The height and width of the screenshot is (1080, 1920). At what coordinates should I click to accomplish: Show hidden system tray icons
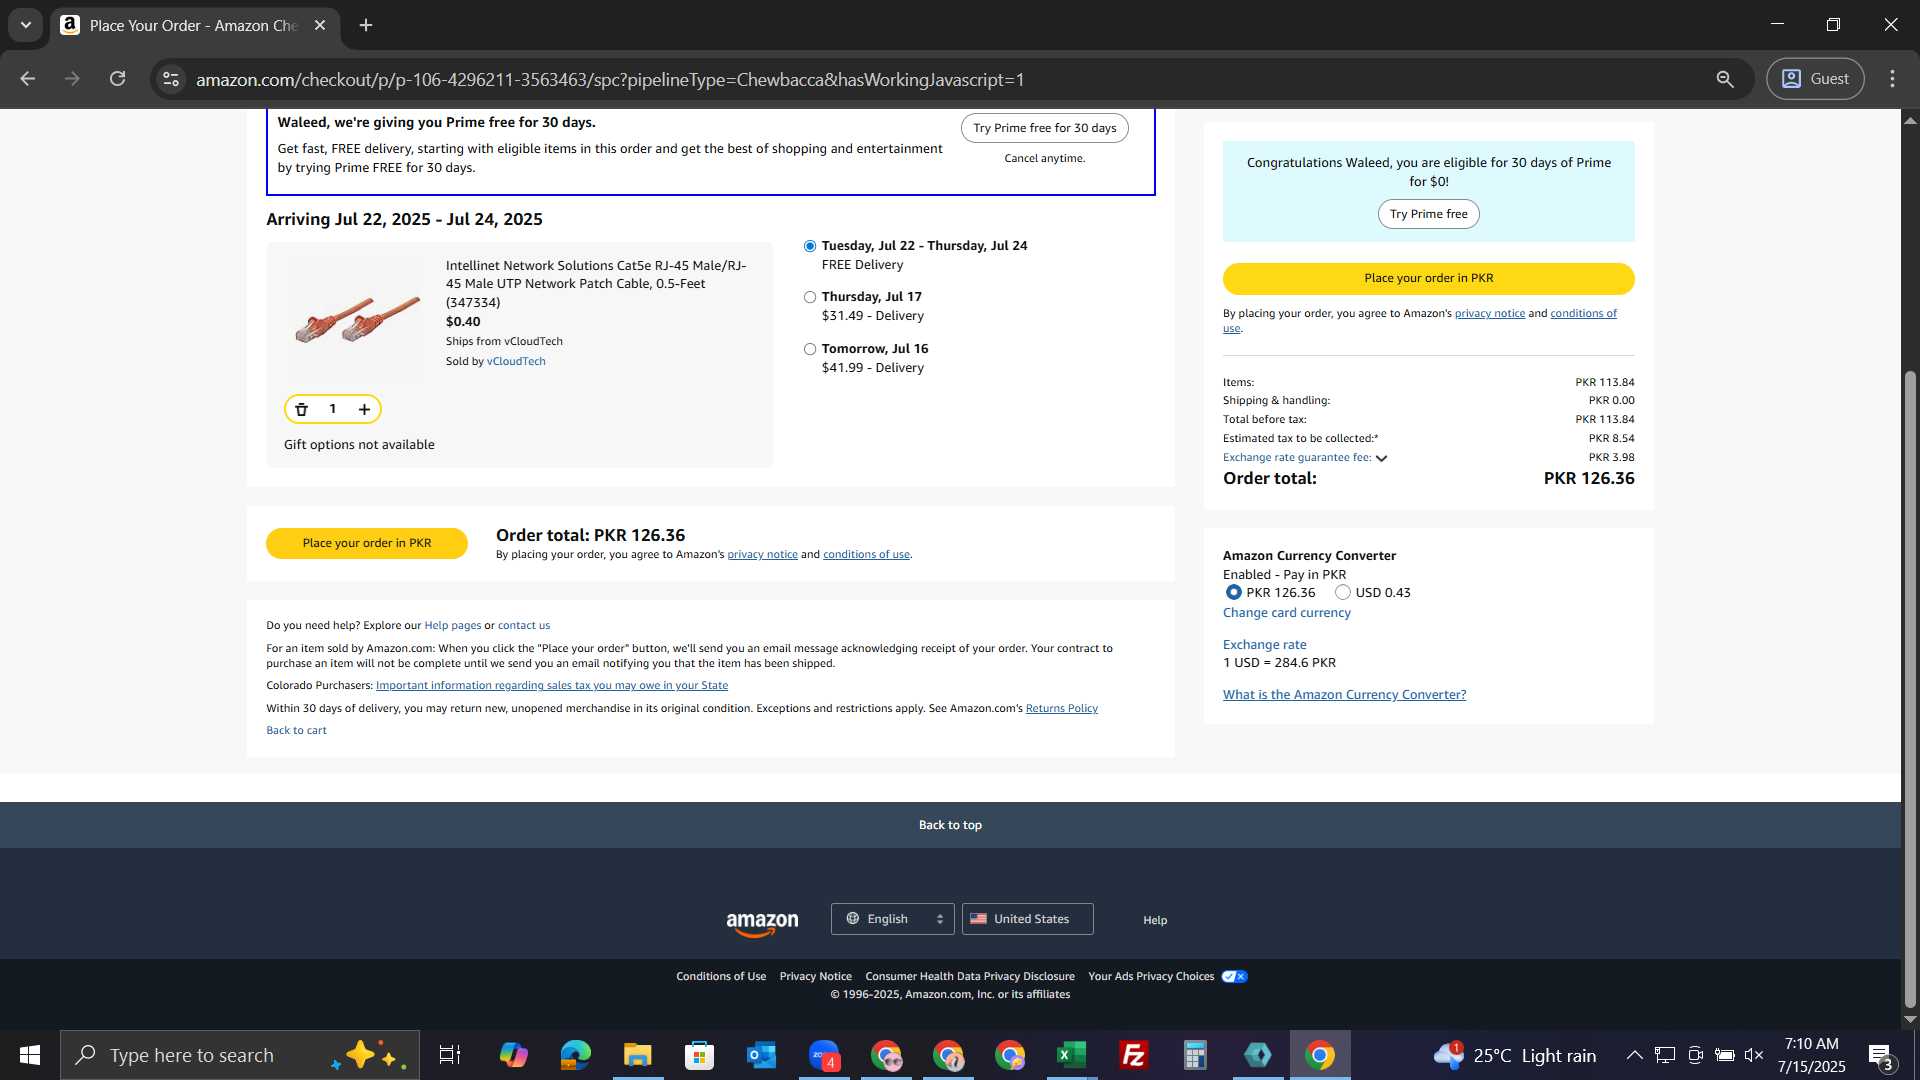[x=1634, y=1055]
